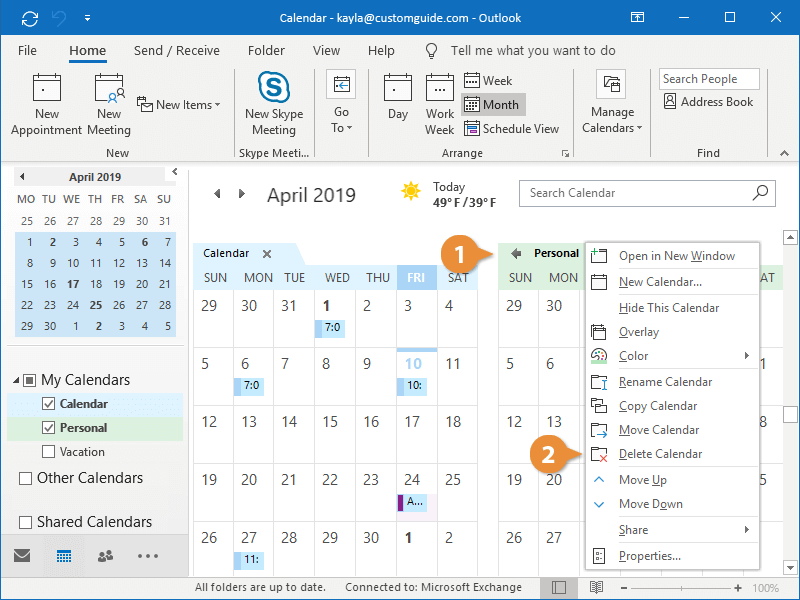
Task: Click the Send/Receive All Folders sync icon
Action: click(x=30, y=19)
